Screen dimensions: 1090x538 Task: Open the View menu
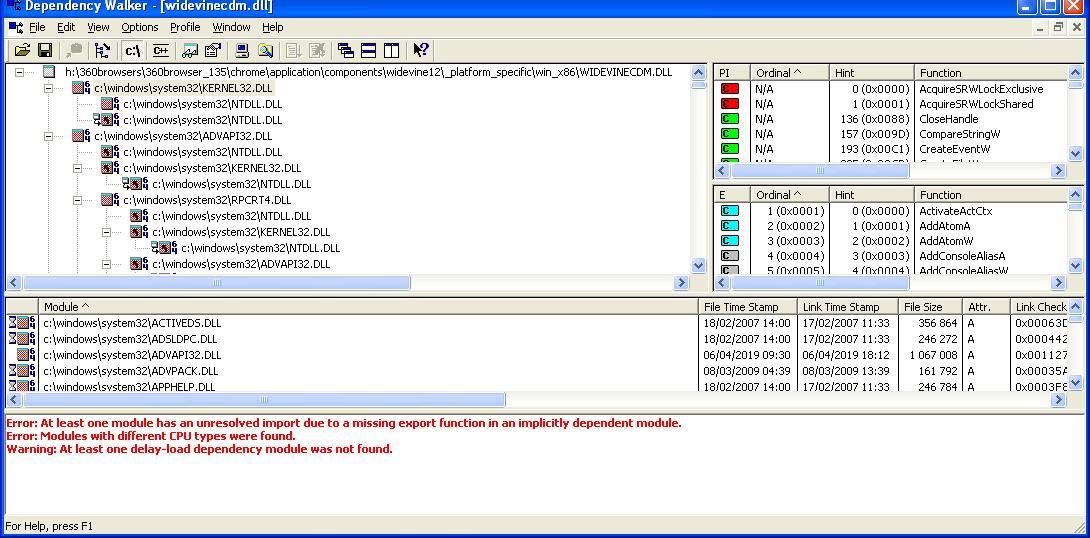(x=98, y=27)
